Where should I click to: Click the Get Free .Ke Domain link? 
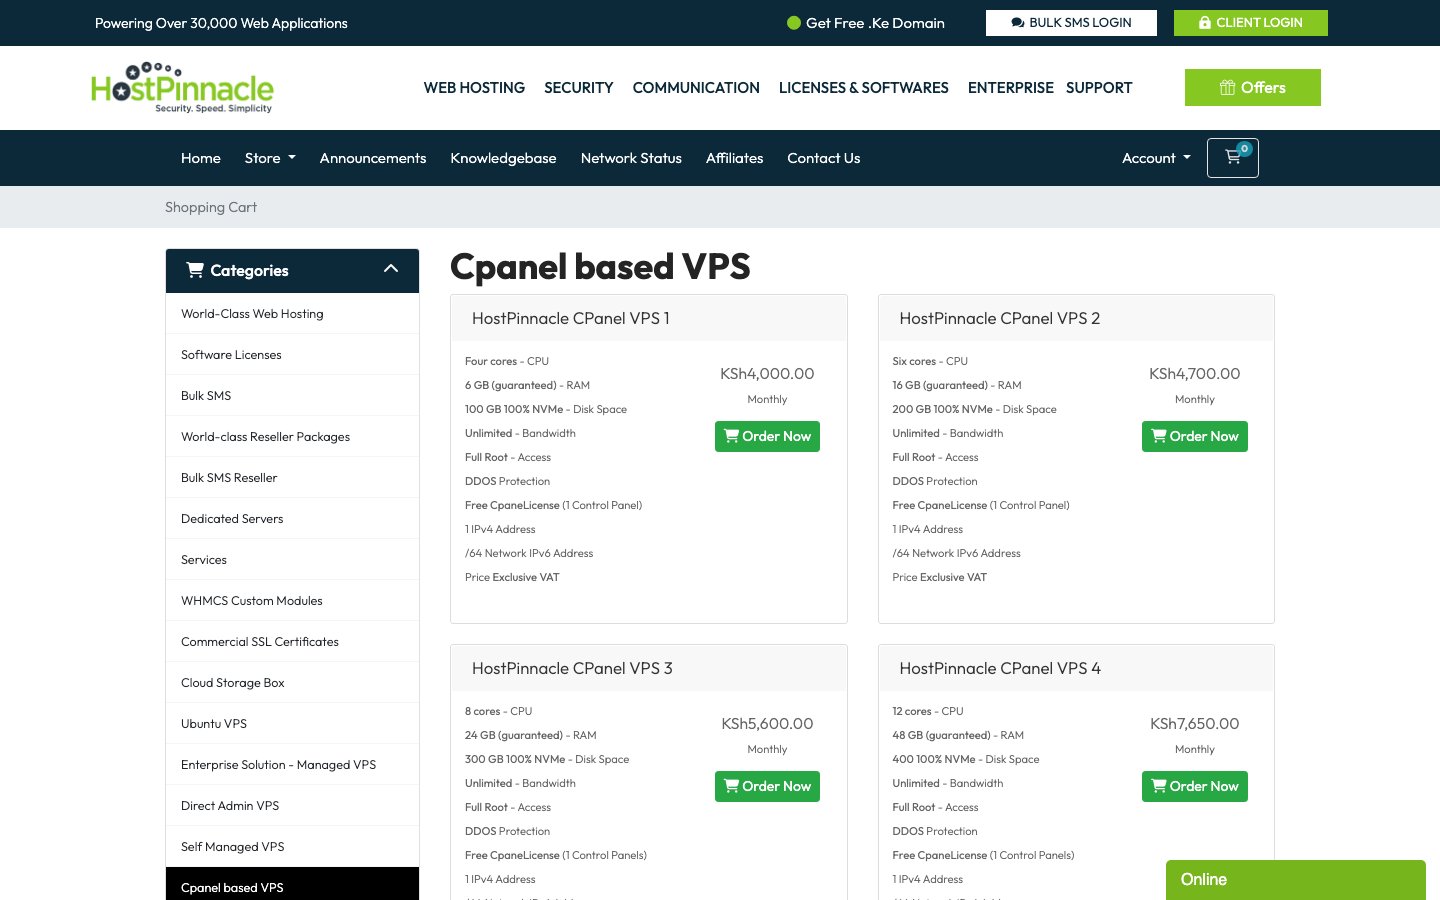[866, 23]
